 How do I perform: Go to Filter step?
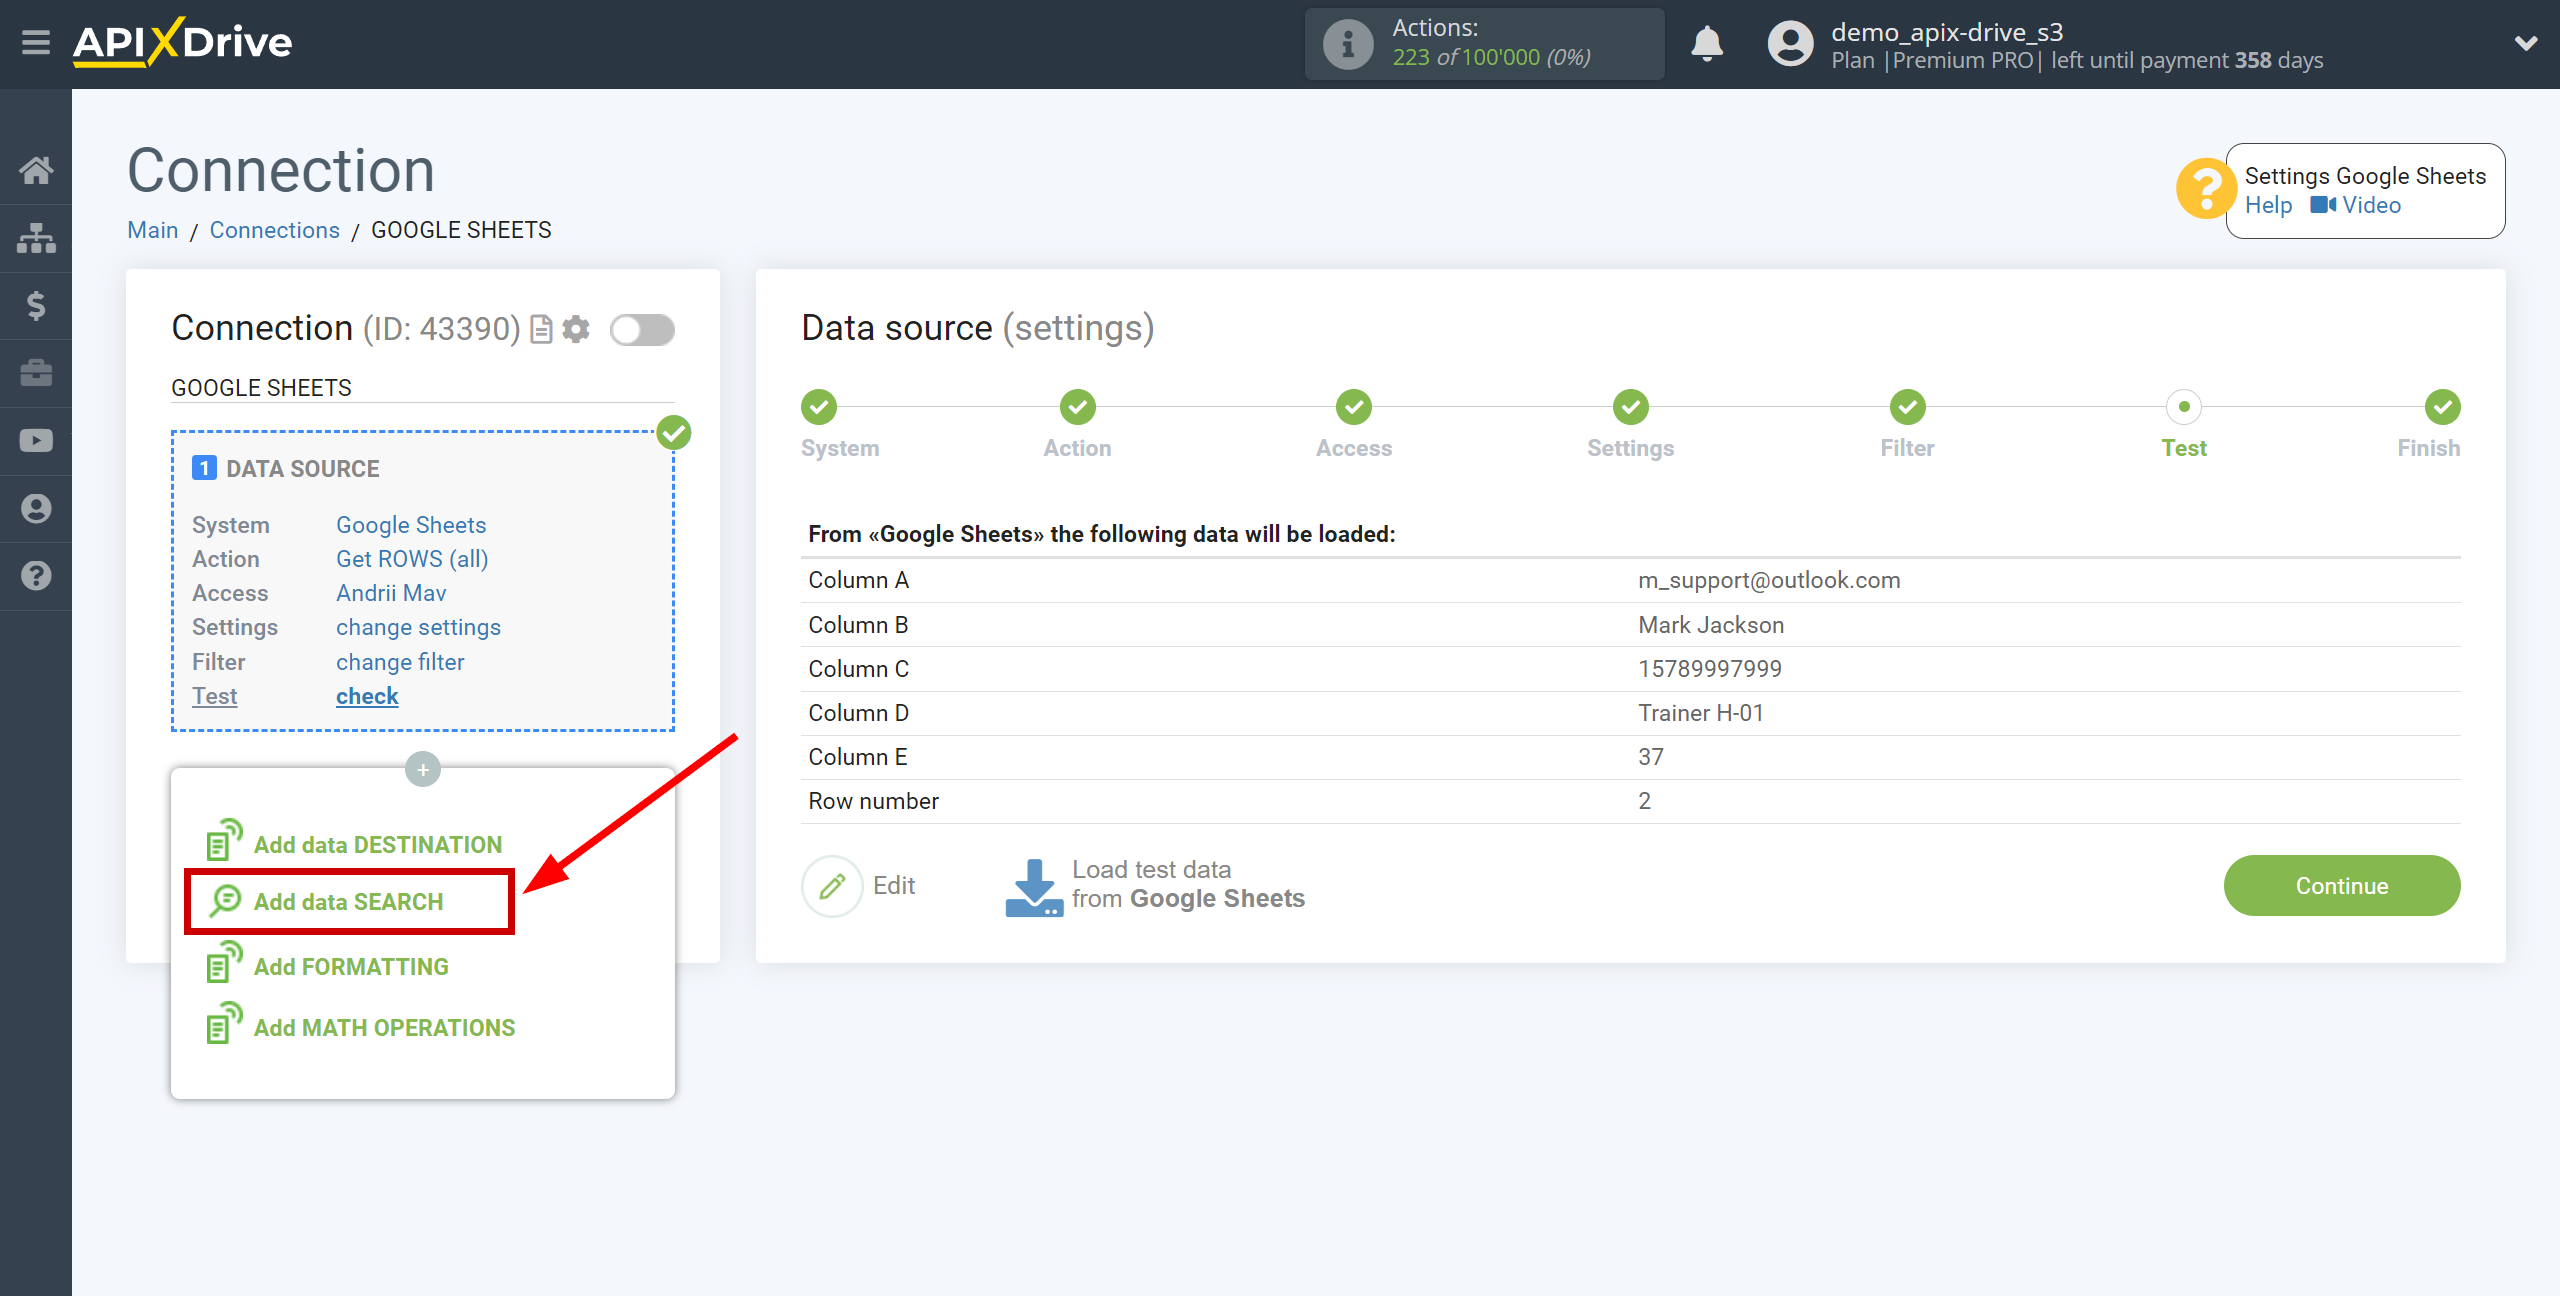1908,407
